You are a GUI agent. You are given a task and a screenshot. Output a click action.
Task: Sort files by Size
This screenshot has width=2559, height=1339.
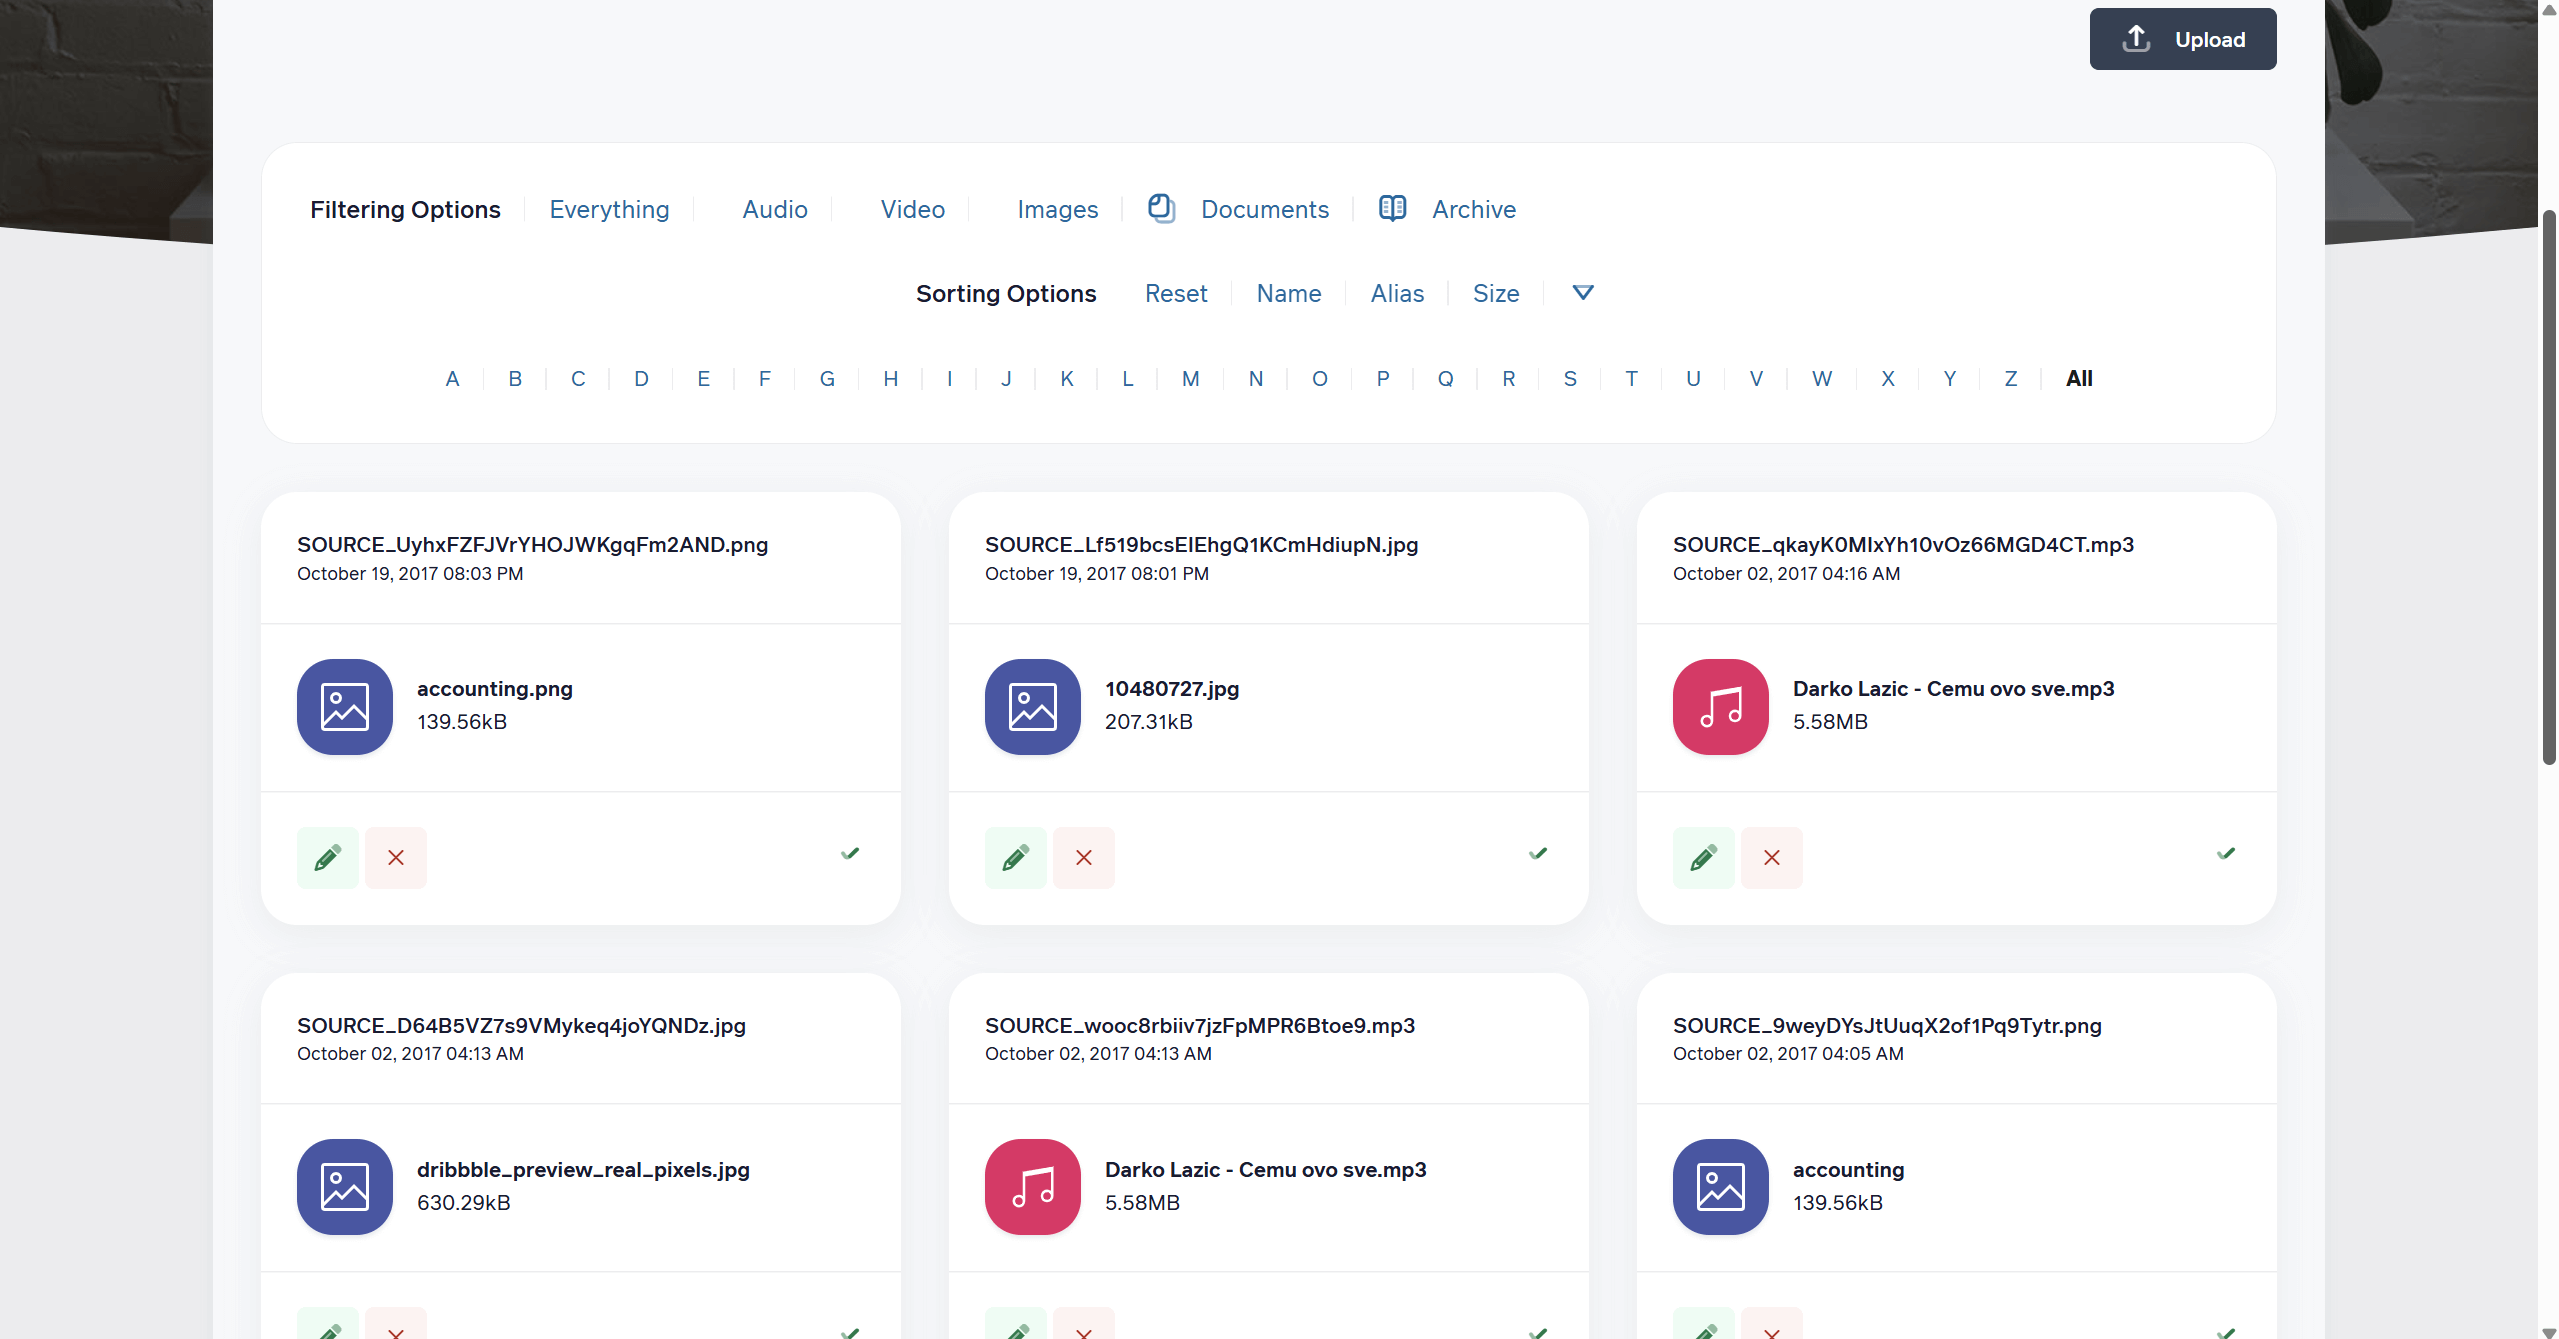[1495, 293]
